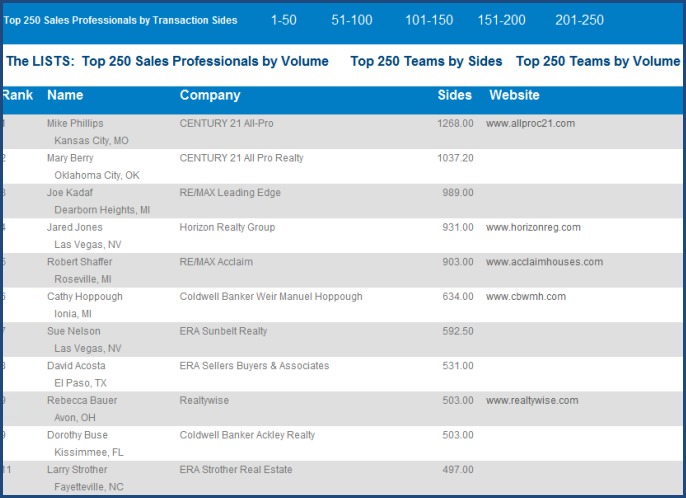
Task: Click the Company column header
Action: click(210, 95)
